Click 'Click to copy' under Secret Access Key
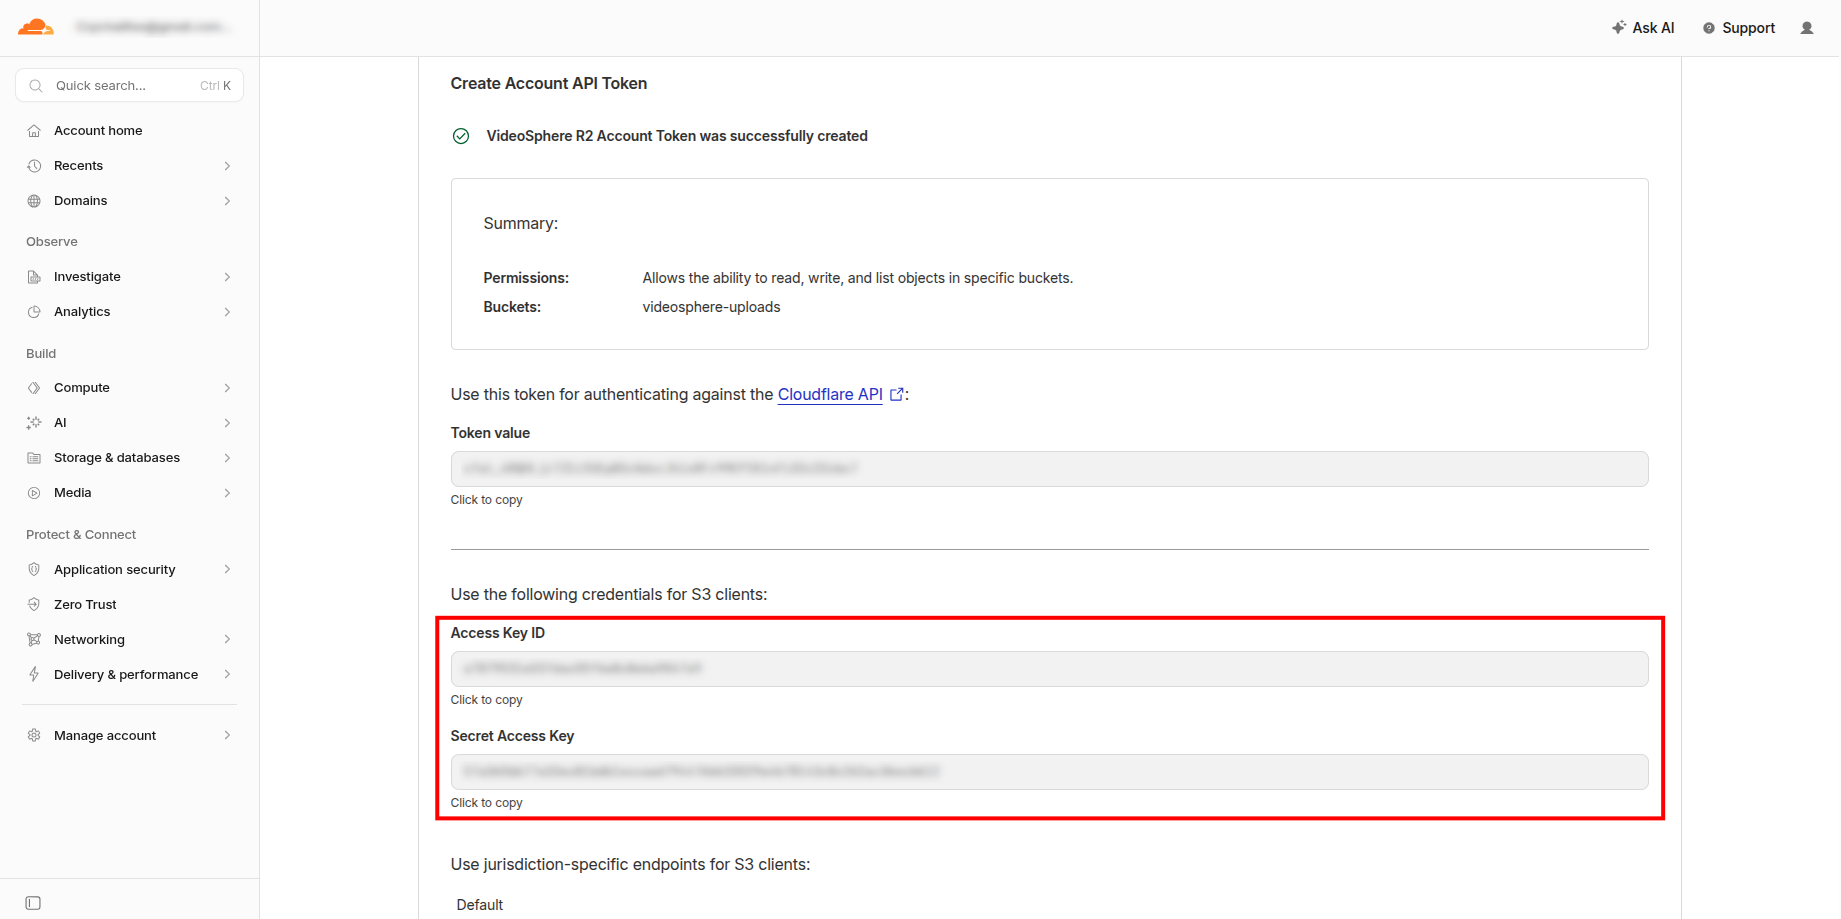This screenshot has height=919, width=1841. [486, 803]
